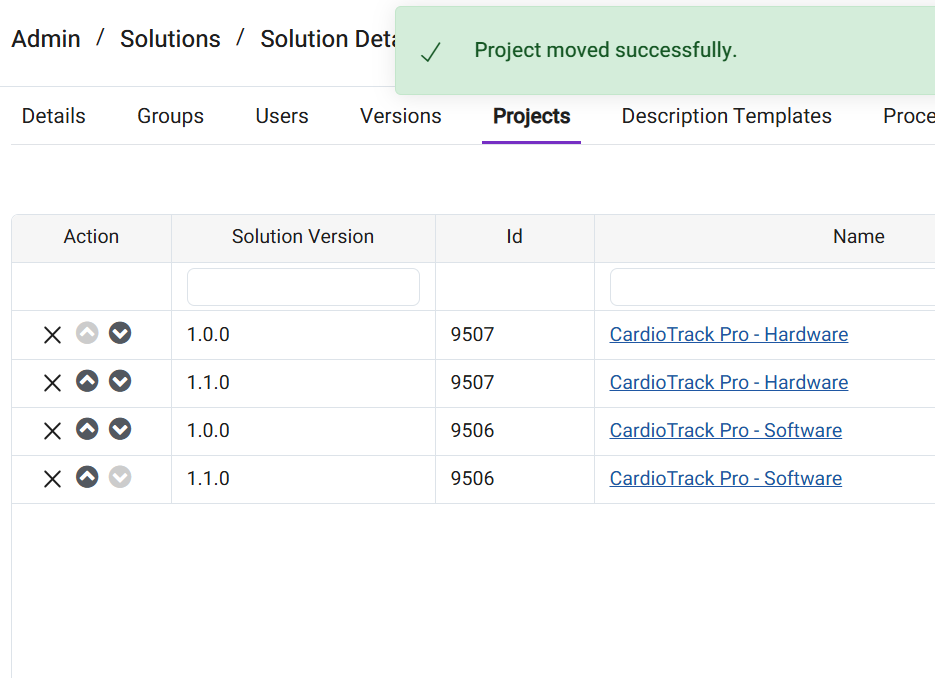The width and height of the screenshot is (935, 678).
Task: Move the 1.1.0 Software project up
Action: click(87, 477)
